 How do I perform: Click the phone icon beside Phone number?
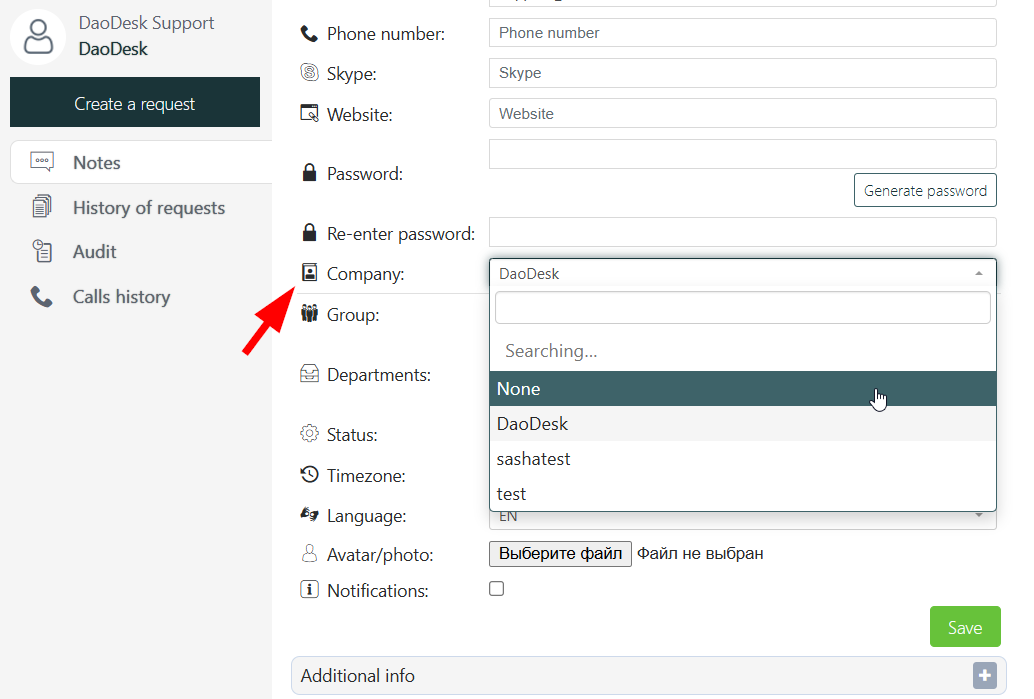click(309, 33)
